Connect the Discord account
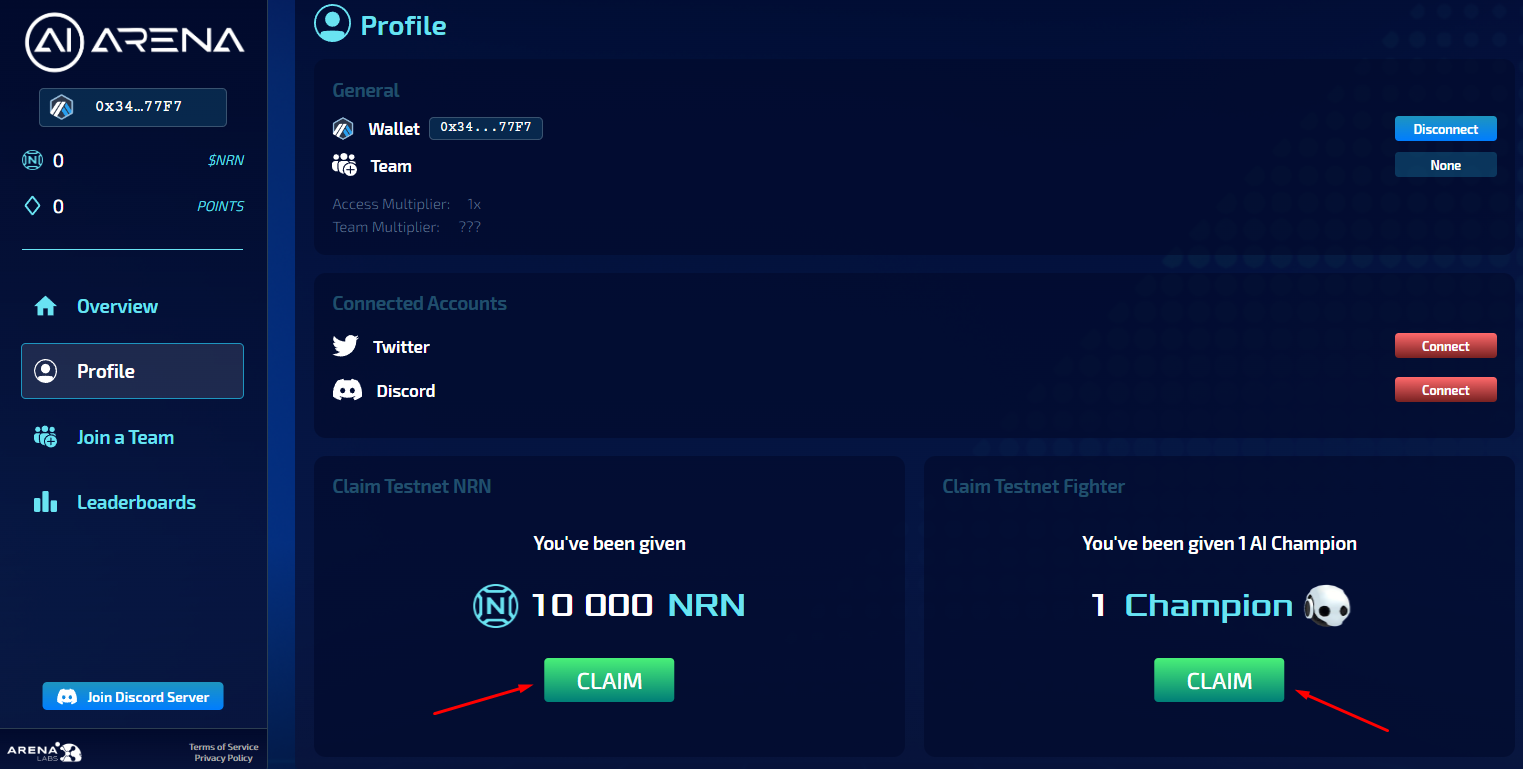 click(x=1446, y=390)
